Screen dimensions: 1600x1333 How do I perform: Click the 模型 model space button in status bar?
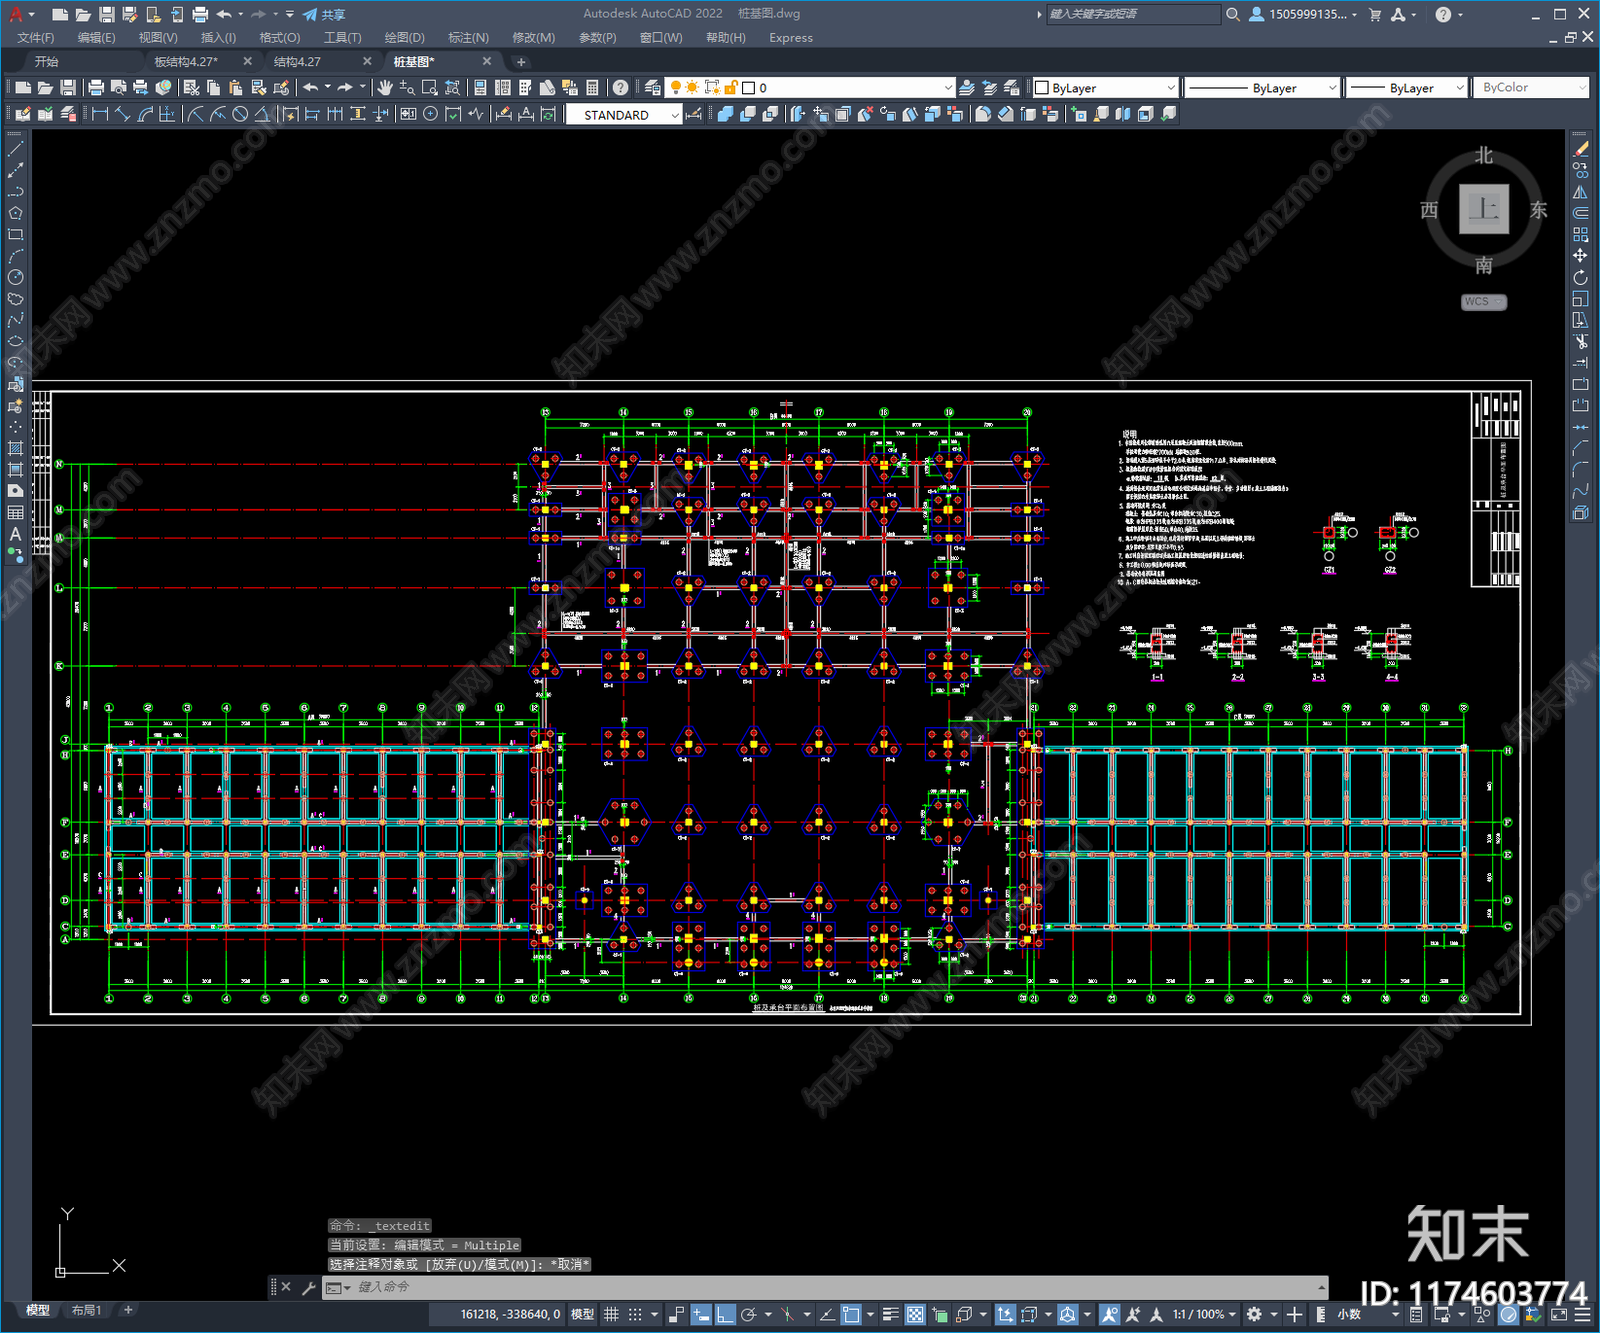[x=582, y=1314]
